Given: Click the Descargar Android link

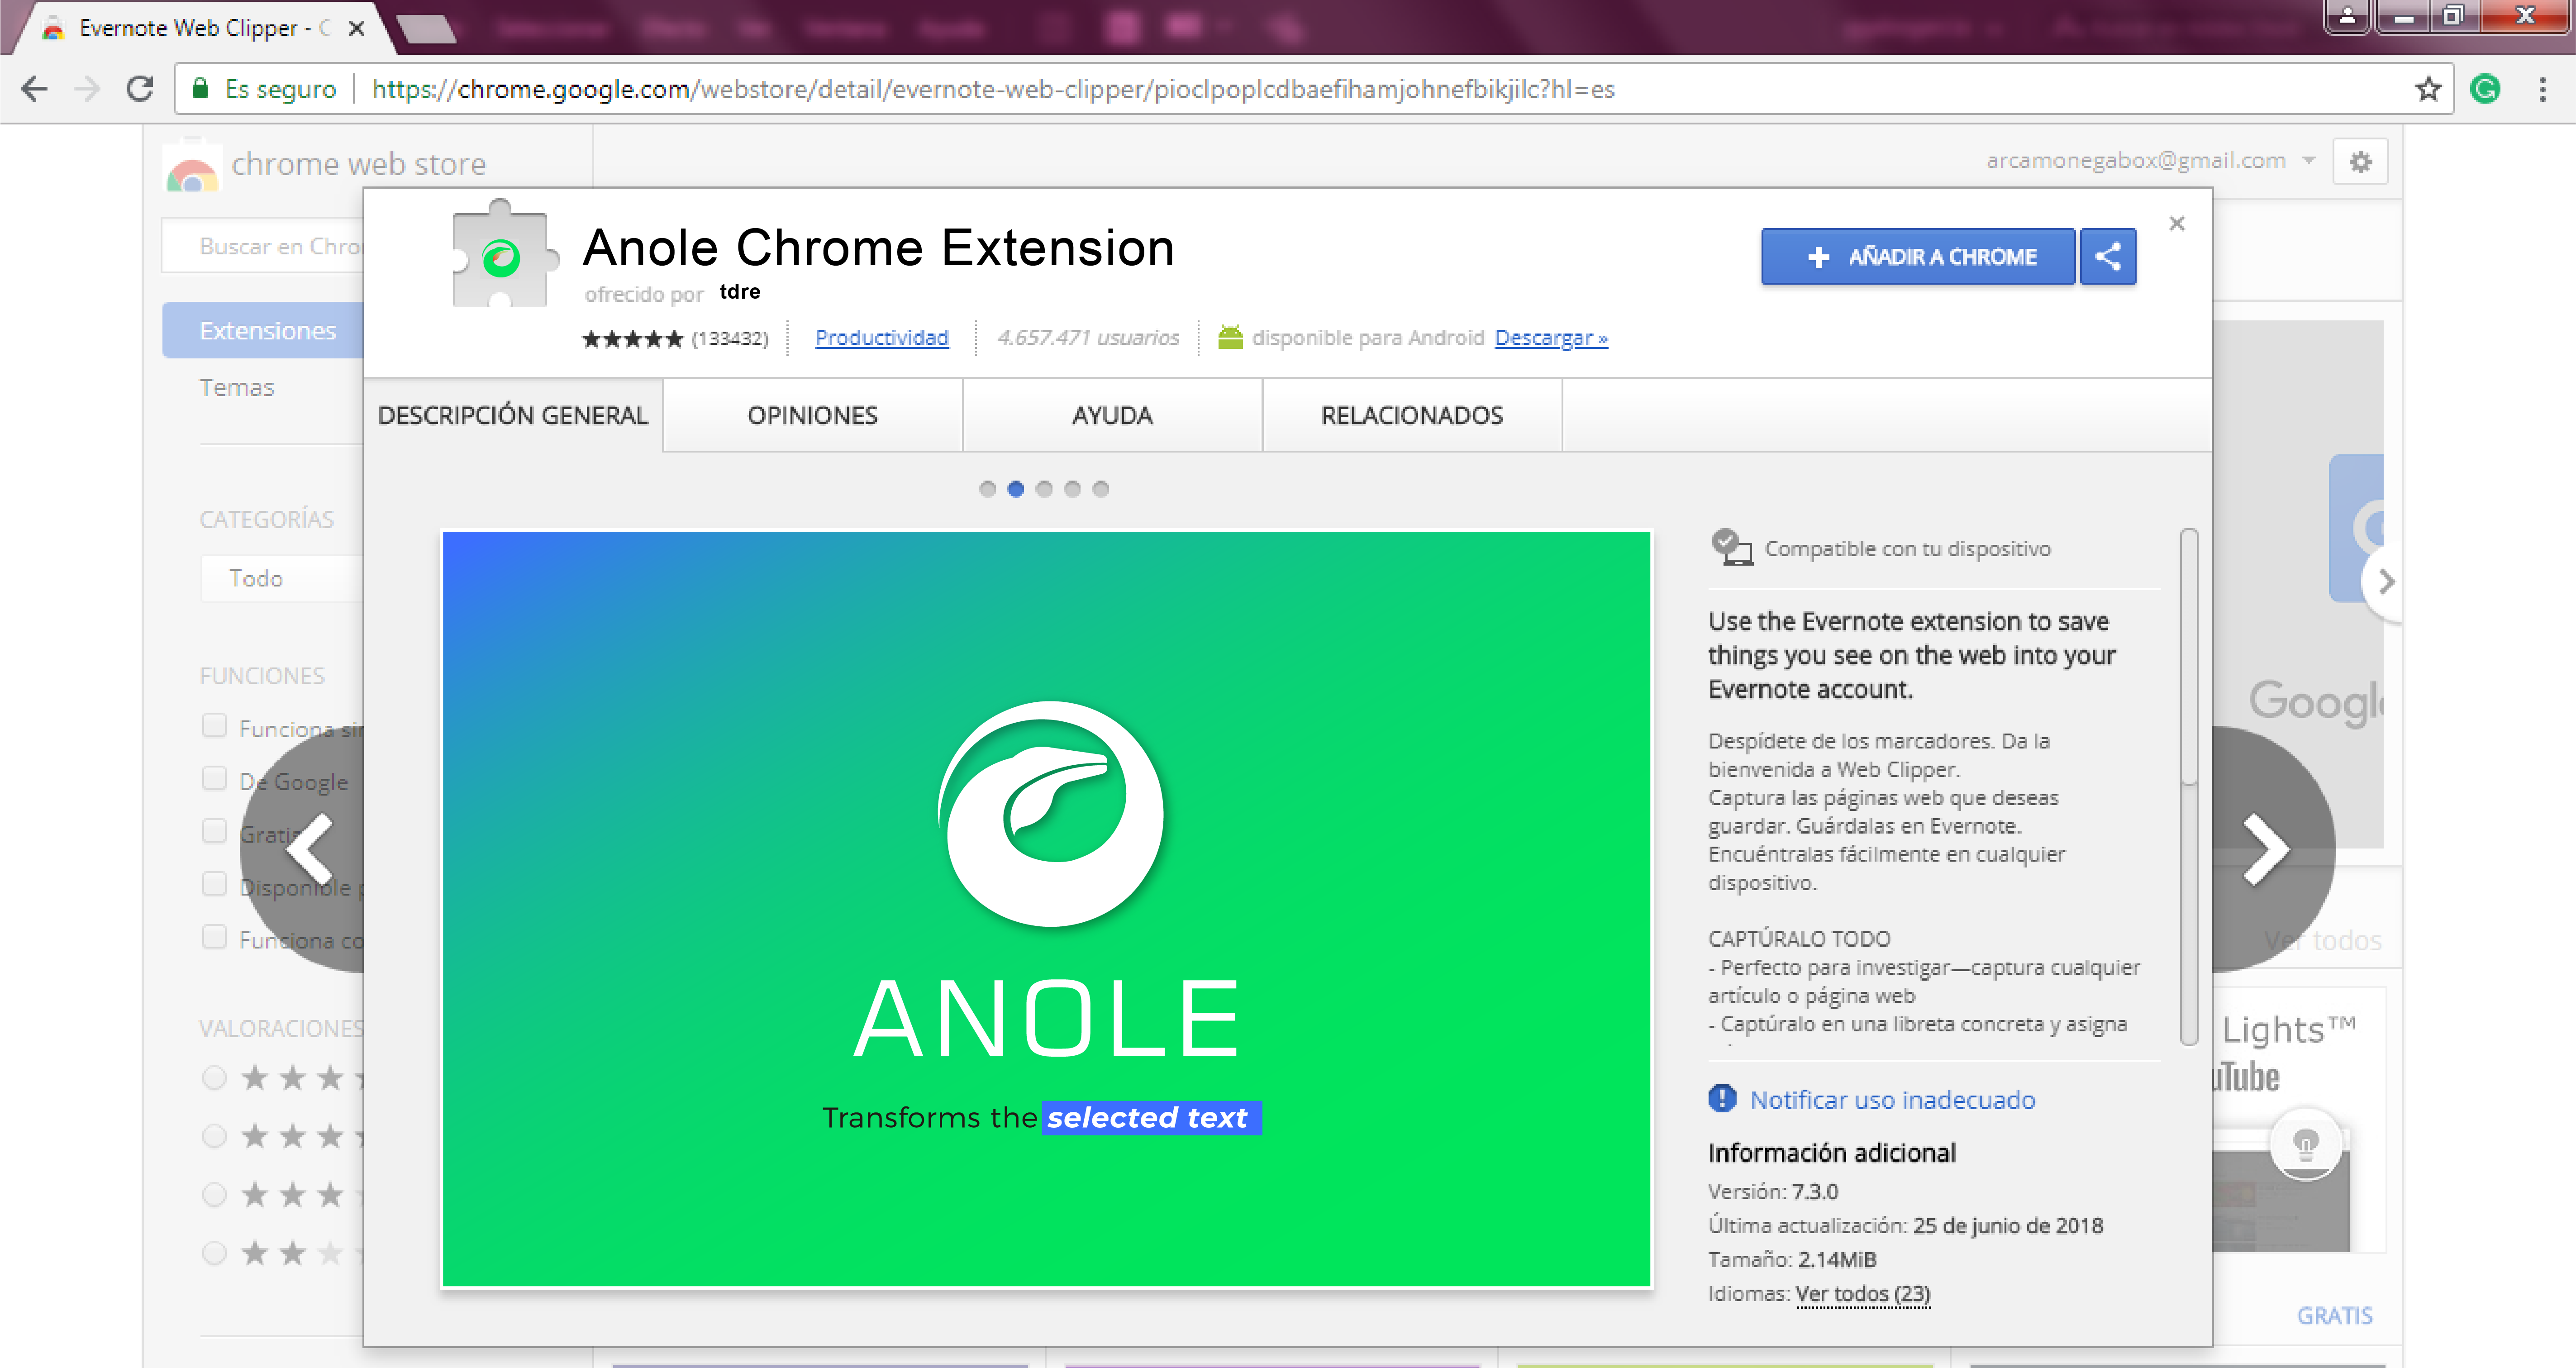Looking at the screenshot, I should (1551, 338).
